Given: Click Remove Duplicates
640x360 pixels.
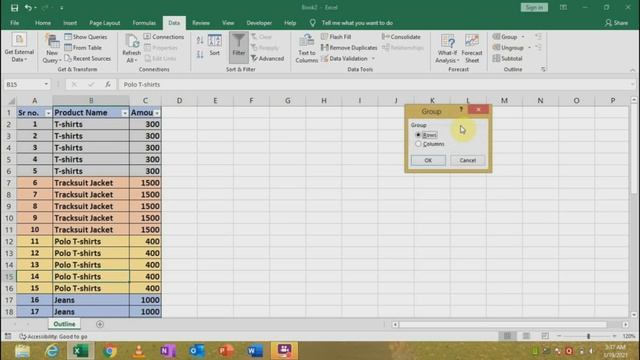Looking at the screenshot, I should pyautogui.click(x=349, y=48).
